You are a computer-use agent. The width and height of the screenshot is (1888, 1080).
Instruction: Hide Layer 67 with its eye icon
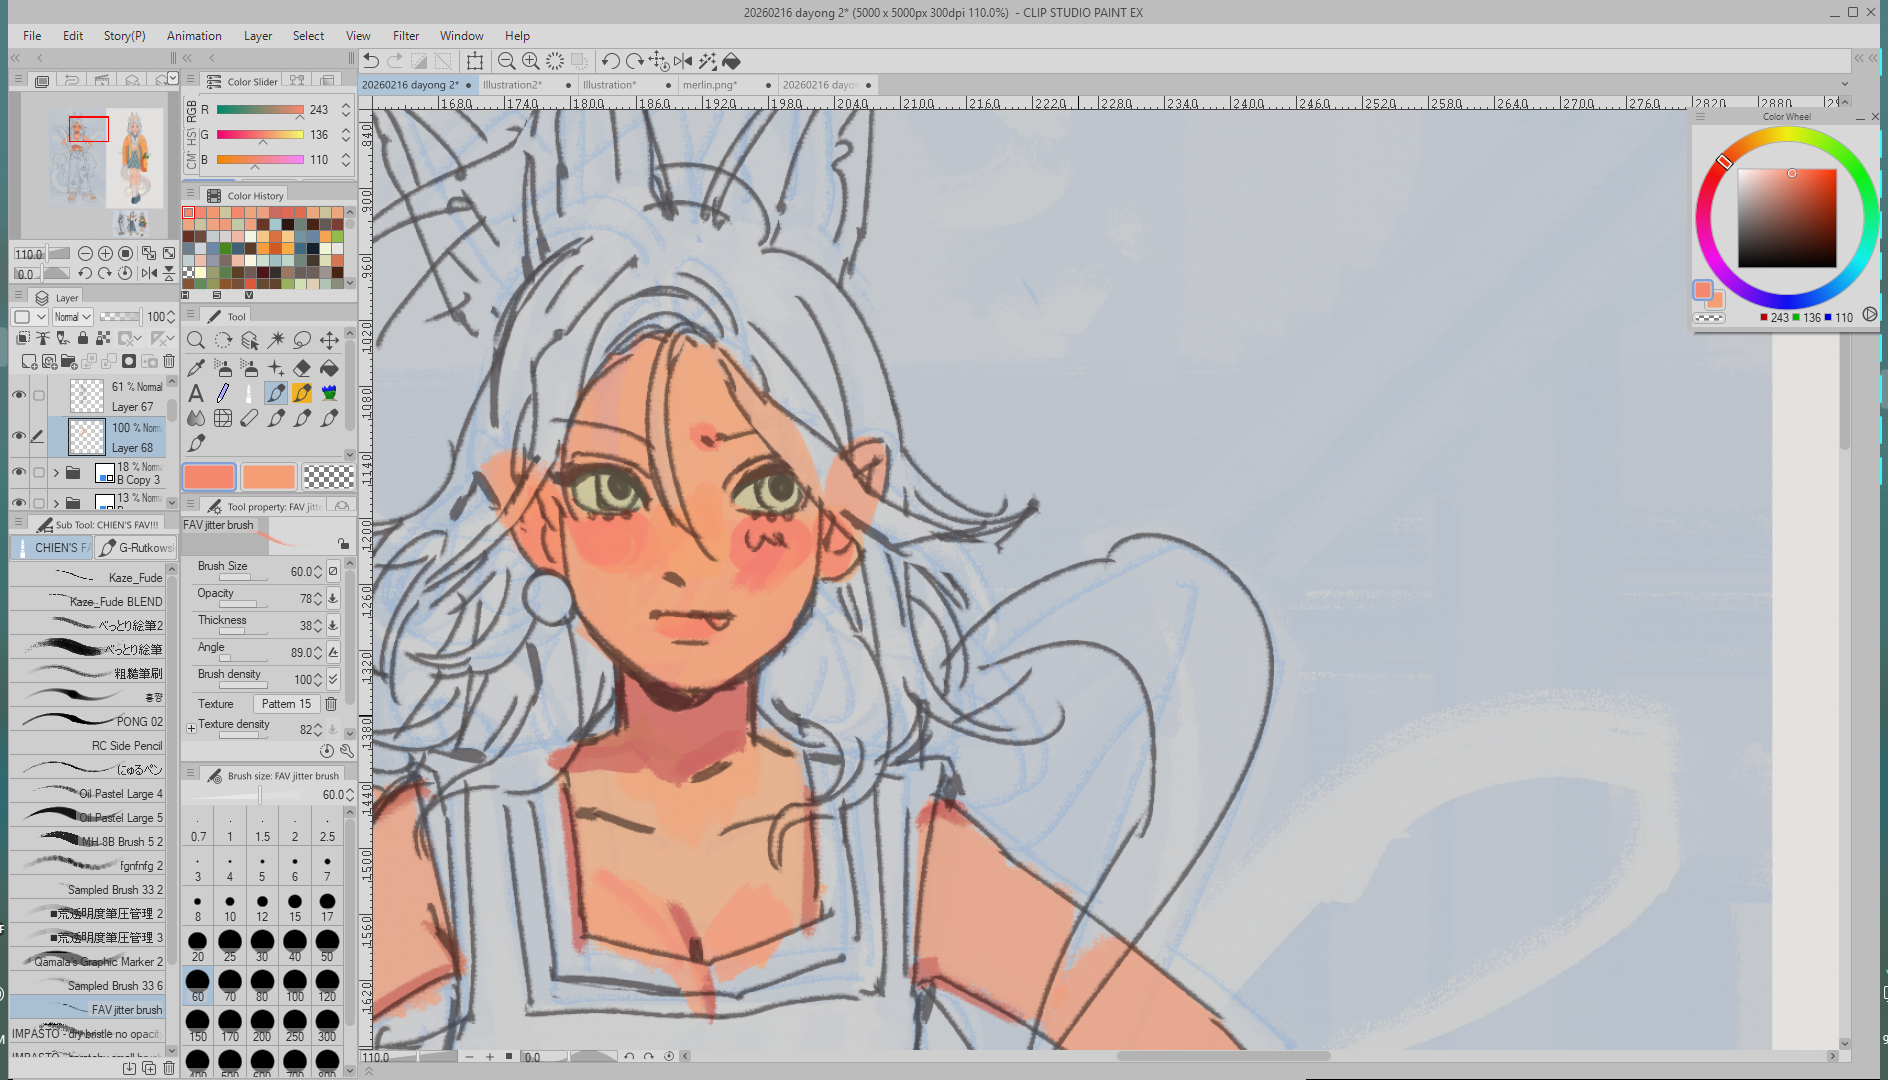tap(19, 396)
